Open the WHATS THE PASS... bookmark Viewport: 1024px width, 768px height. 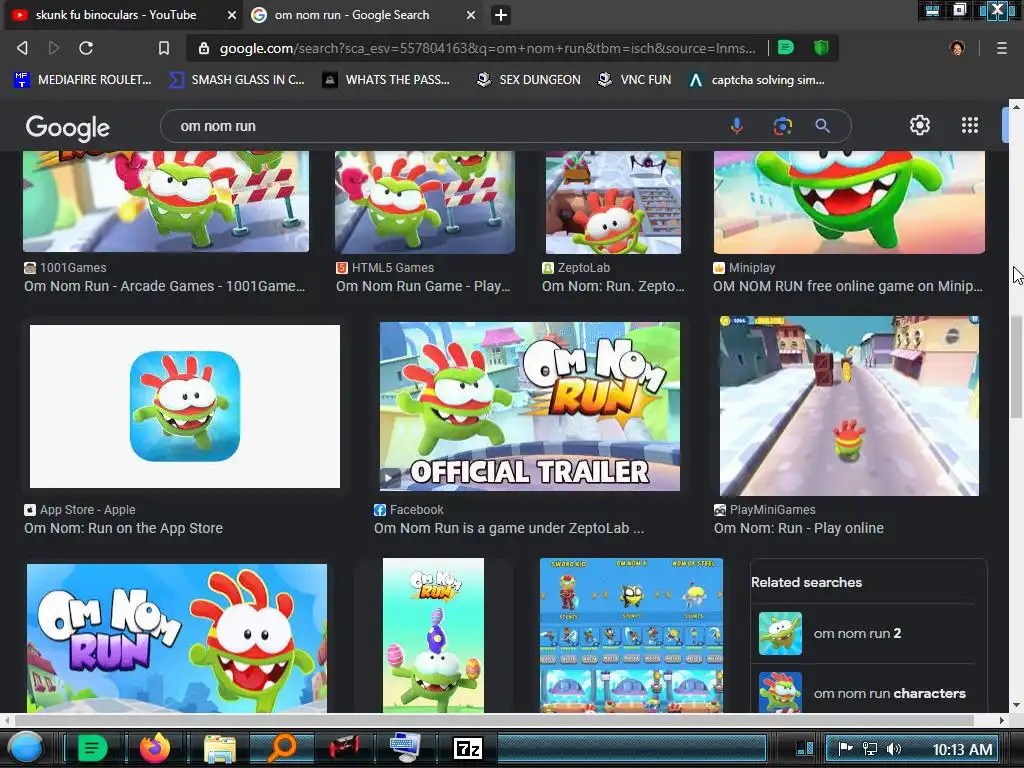387,80
